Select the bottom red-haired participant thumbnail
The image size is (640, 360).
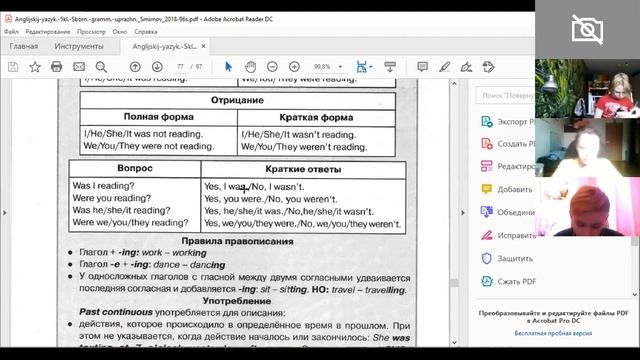coord(587,207)
